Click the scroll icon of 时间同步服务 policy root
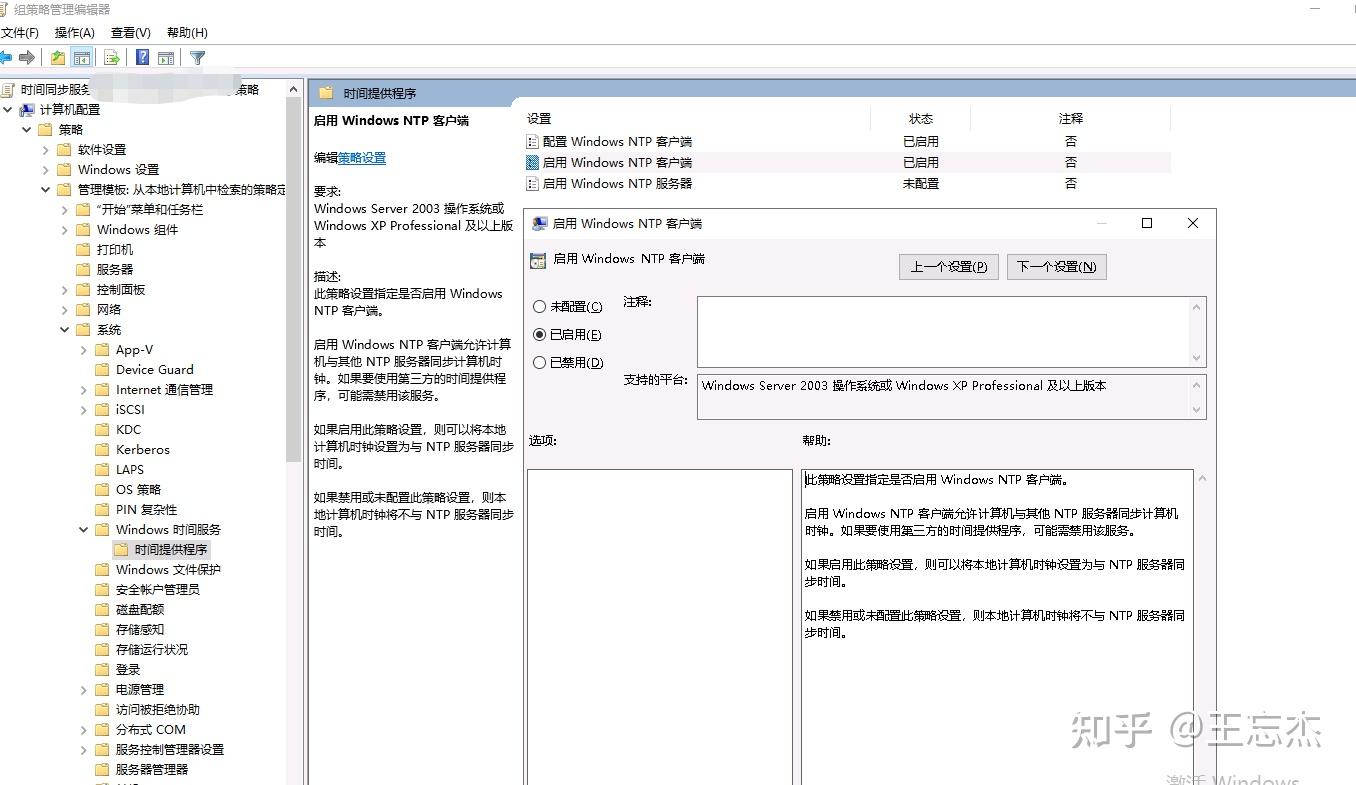The height and width of the screenshot is (785, 1356). [8, 90]
